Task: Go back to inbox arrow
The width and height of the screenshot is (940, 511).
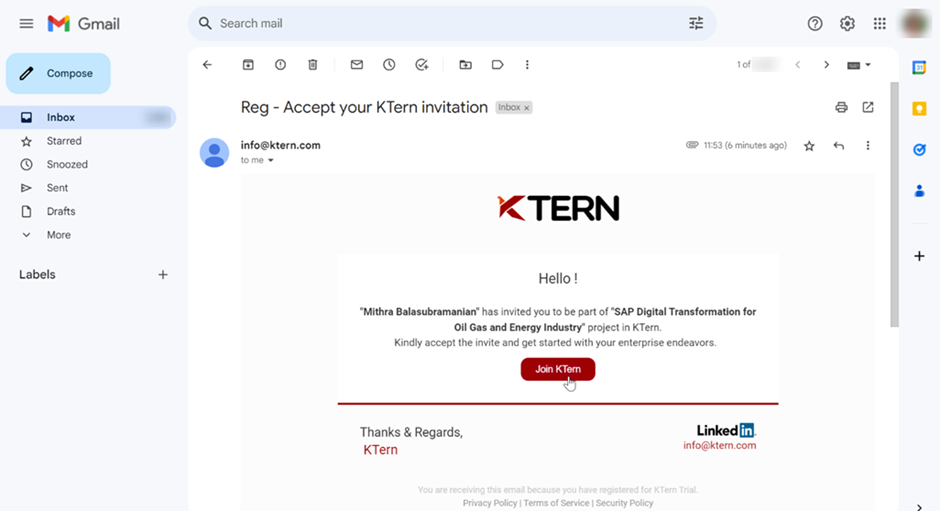Action: point(207,65)
